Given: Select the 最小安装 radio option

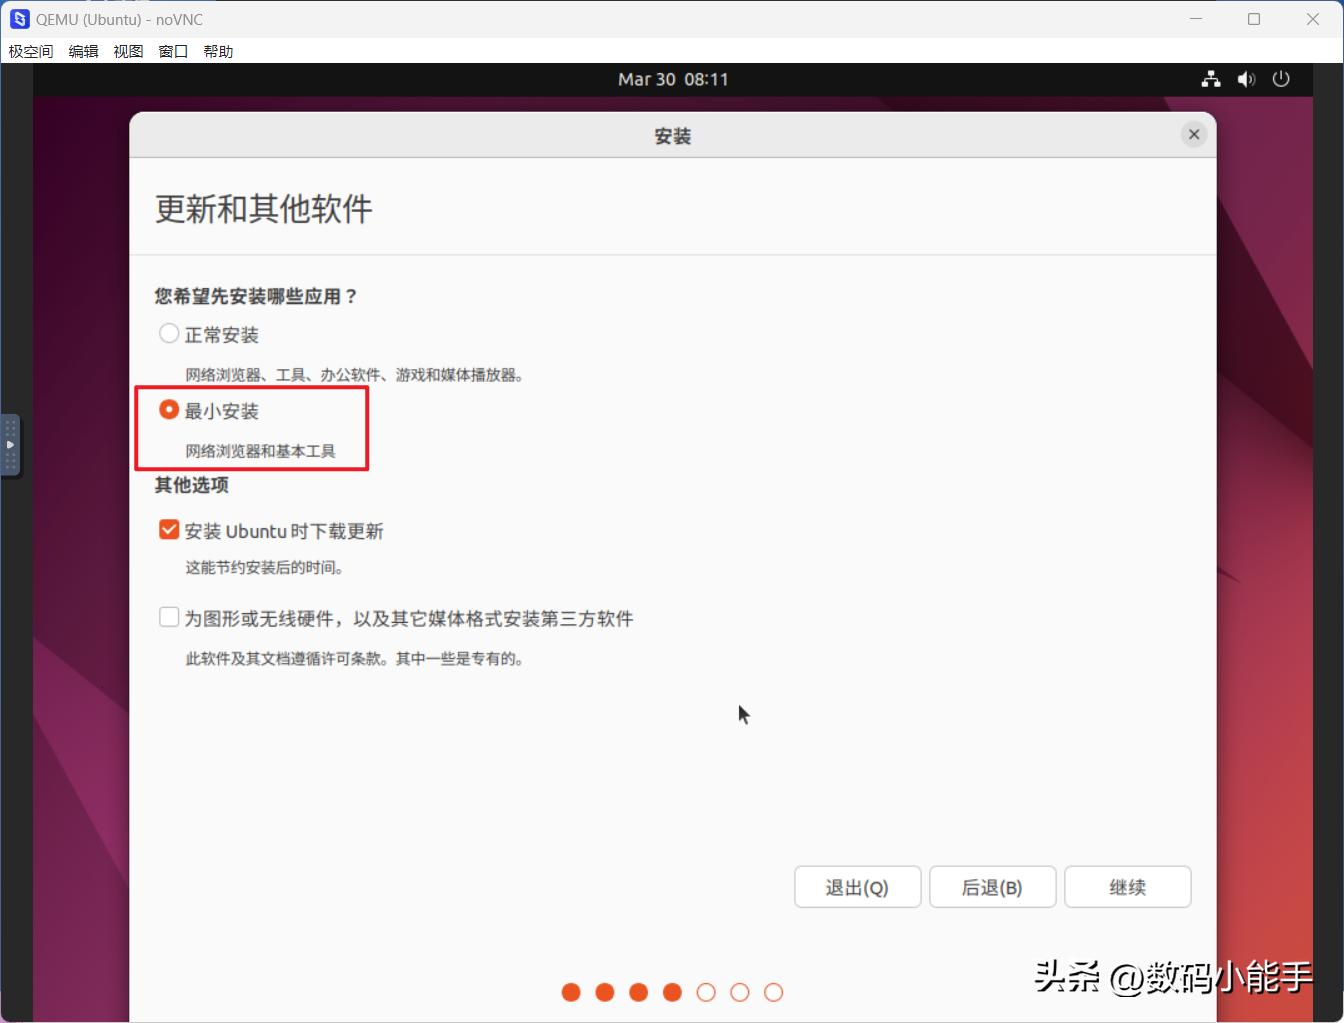Looking at the screenshot, I should tap(169, 410).
